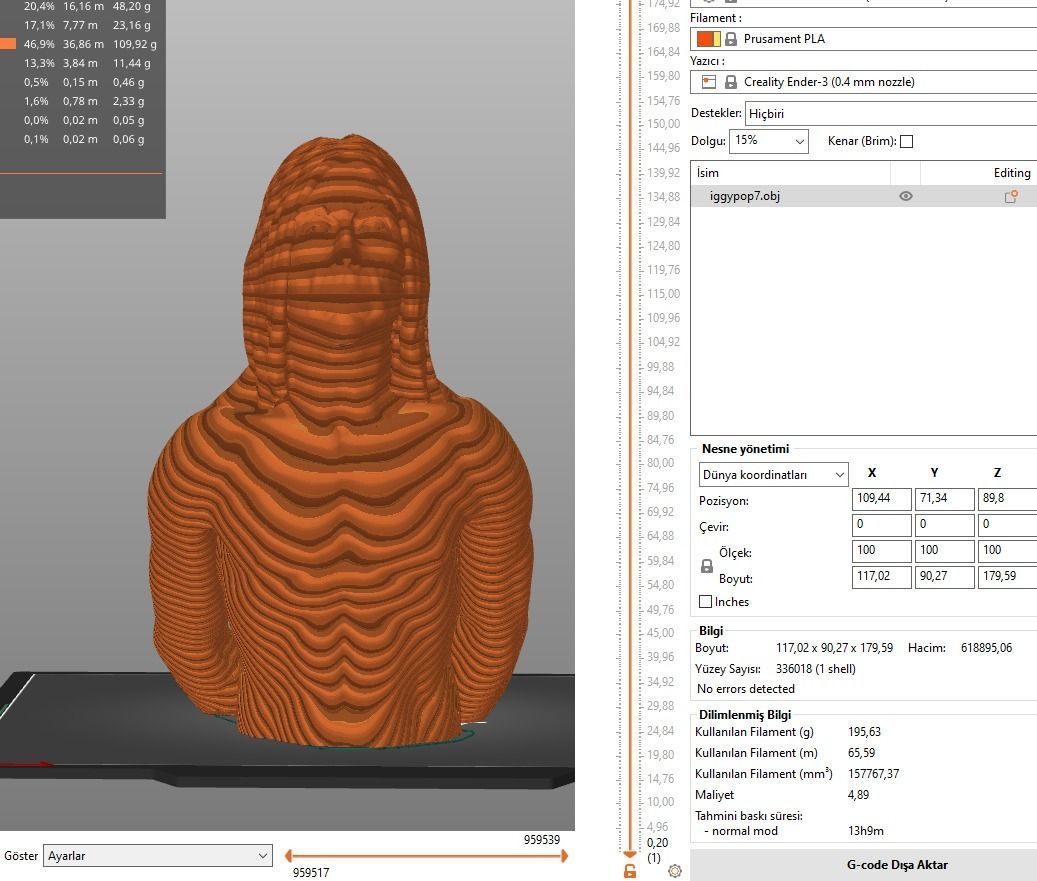Click the Editing column header

979,173
